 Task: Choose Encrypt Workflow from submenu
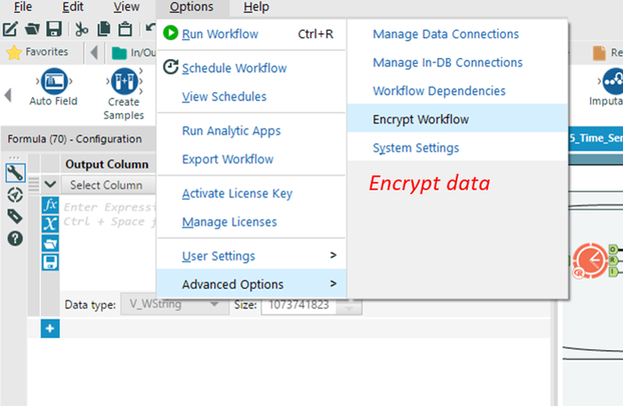tap(420, 119)
